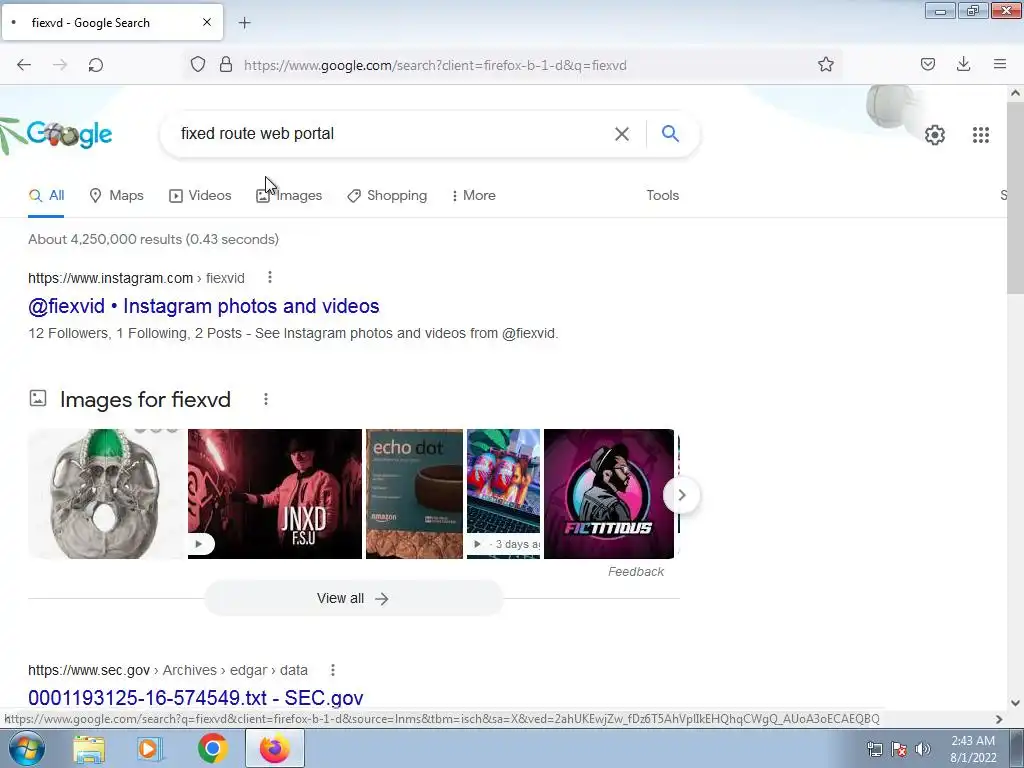Open network status icon in tray
The width and height of the screenshot is (1024, 768).
(x=874, y=749)
